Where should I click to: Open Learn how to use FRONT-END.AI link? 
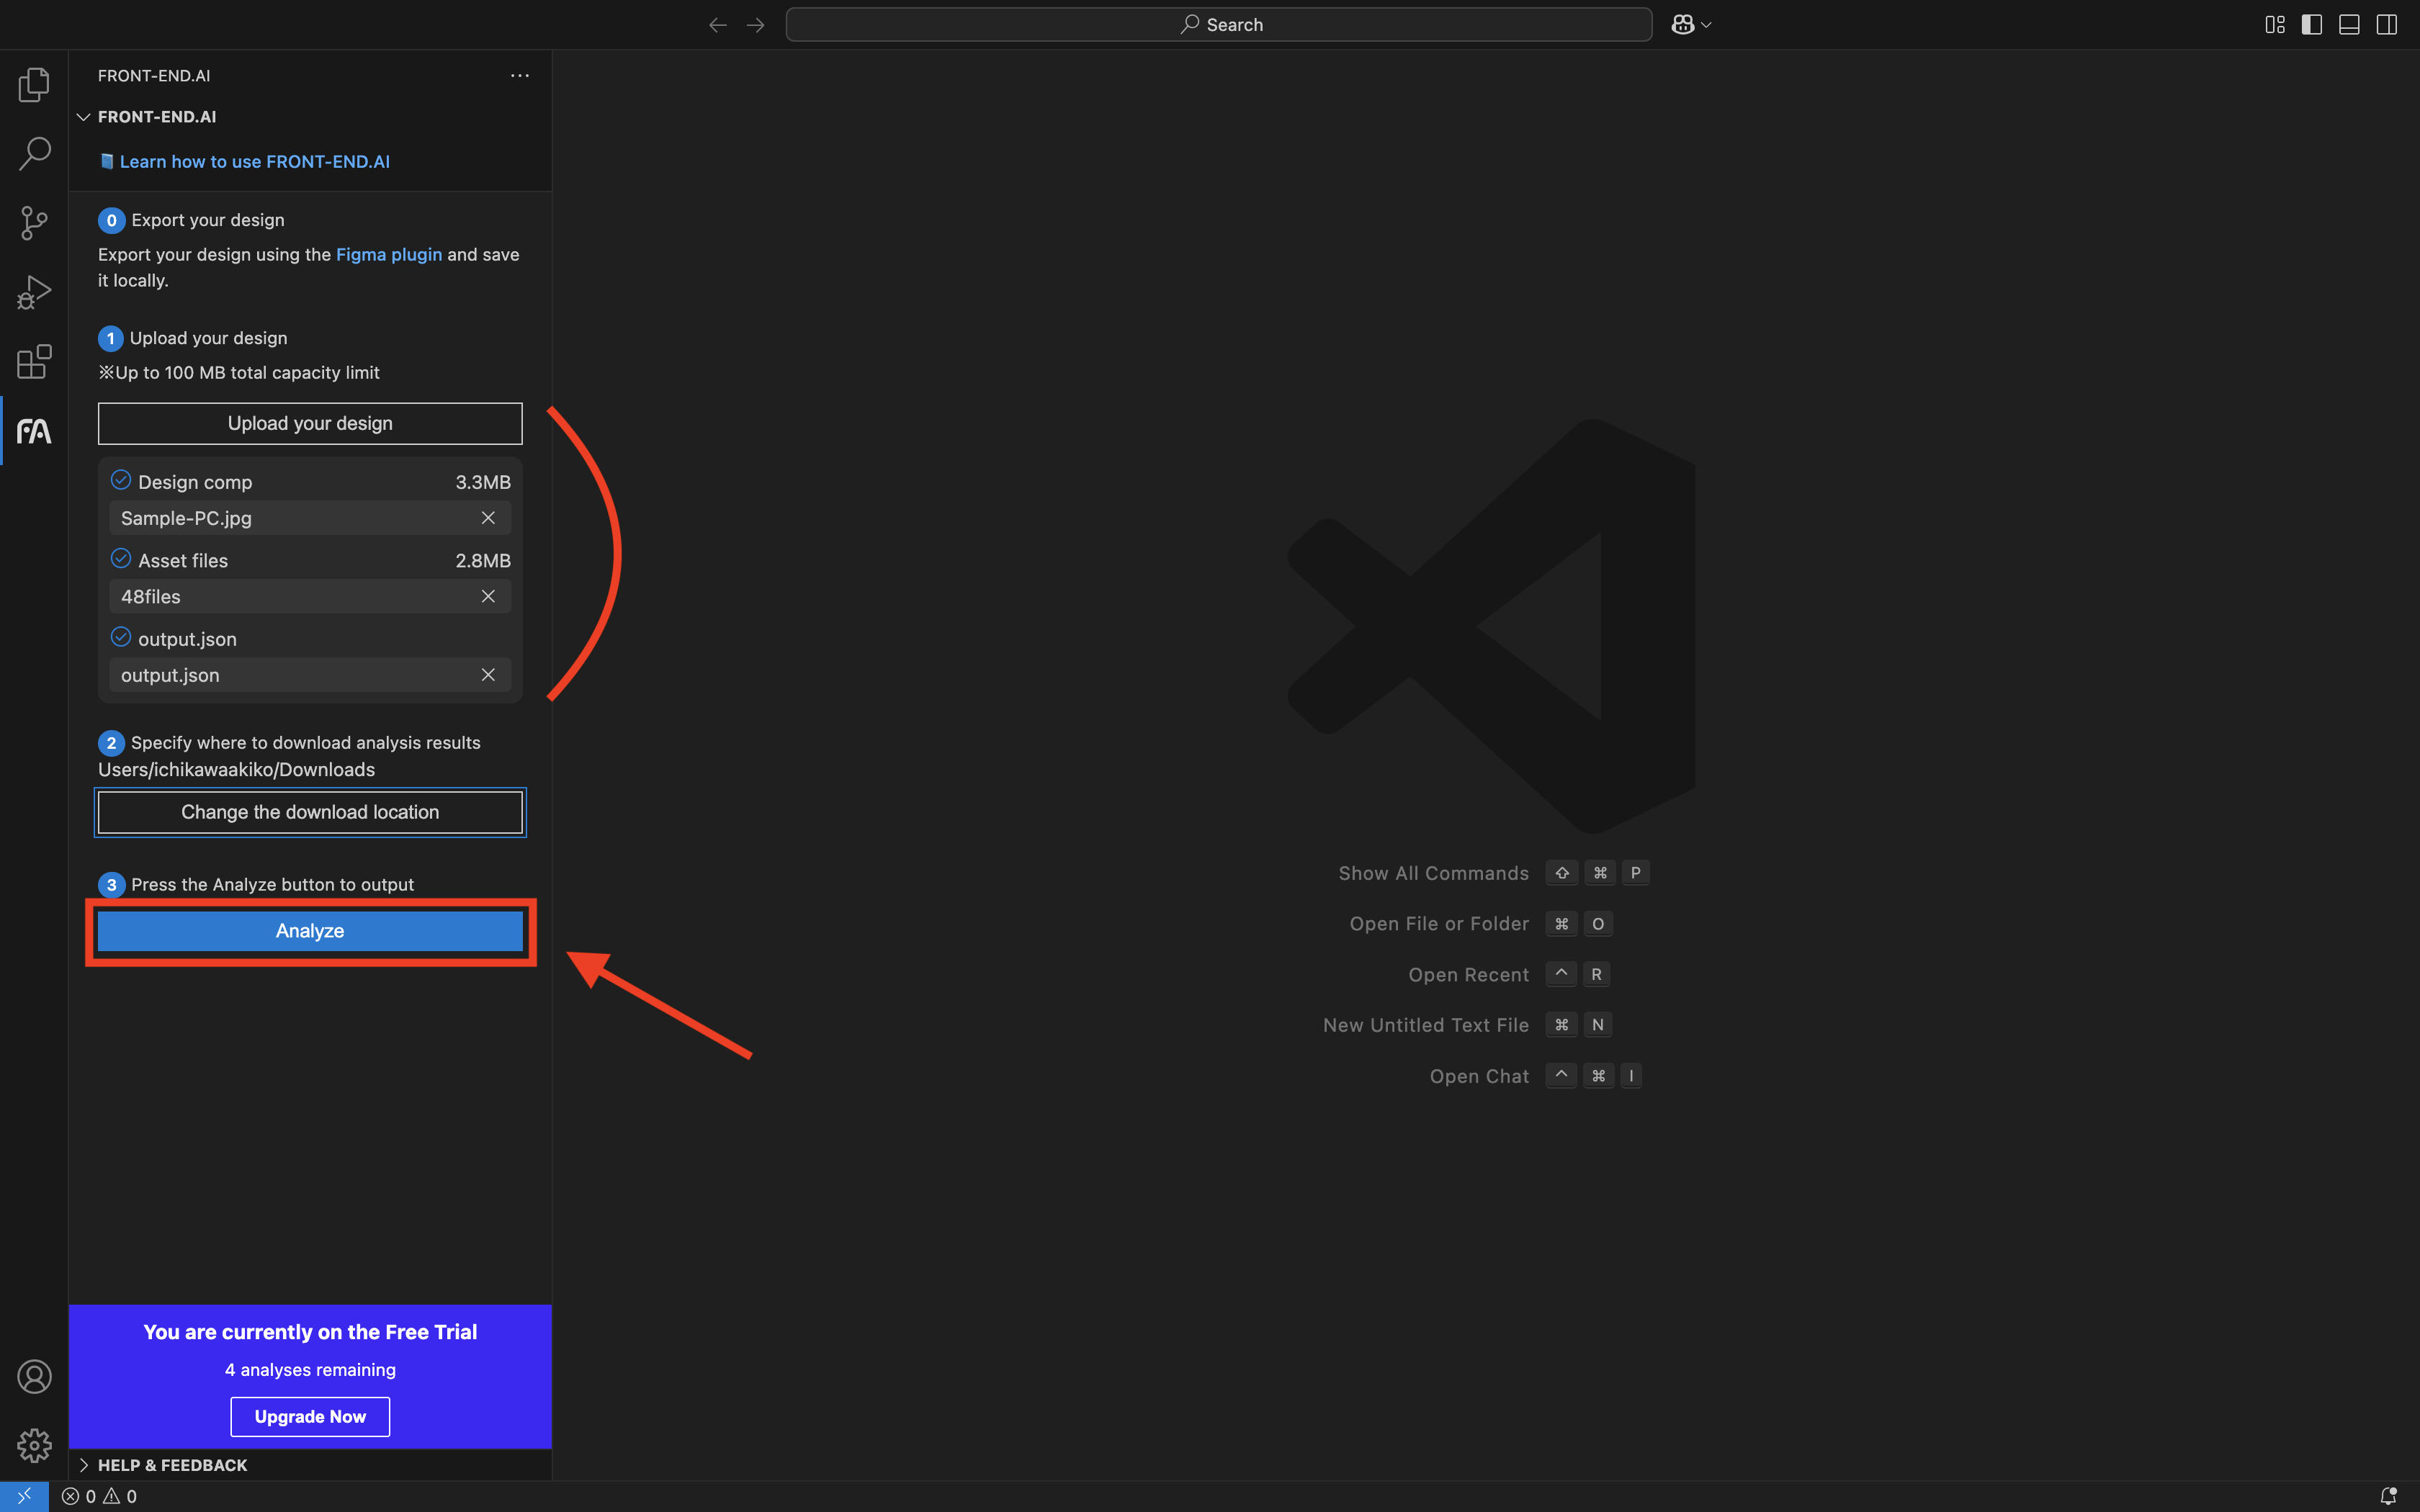pos(254,162)
